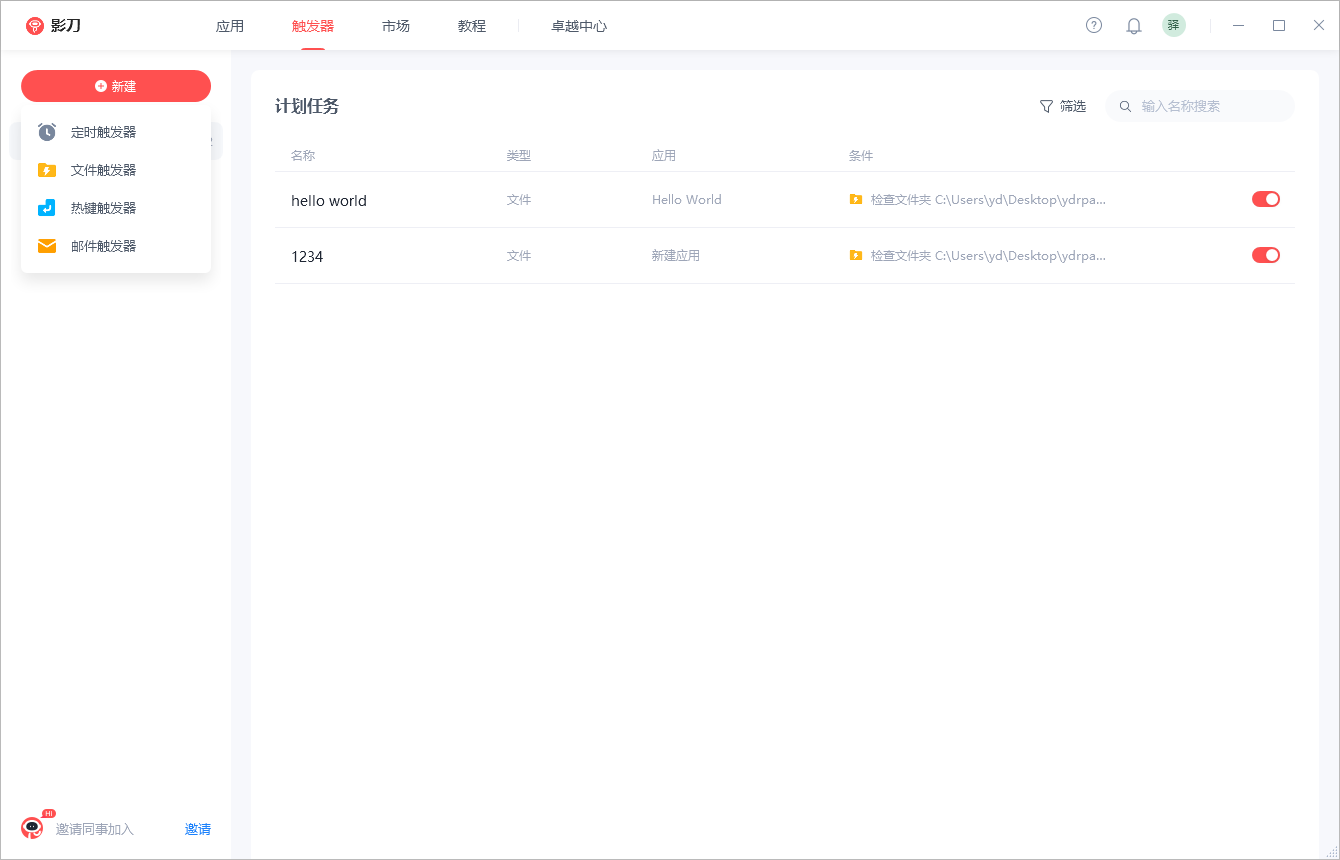Click the 邀请 link
1340x860 pixels.
coord(198,829)
